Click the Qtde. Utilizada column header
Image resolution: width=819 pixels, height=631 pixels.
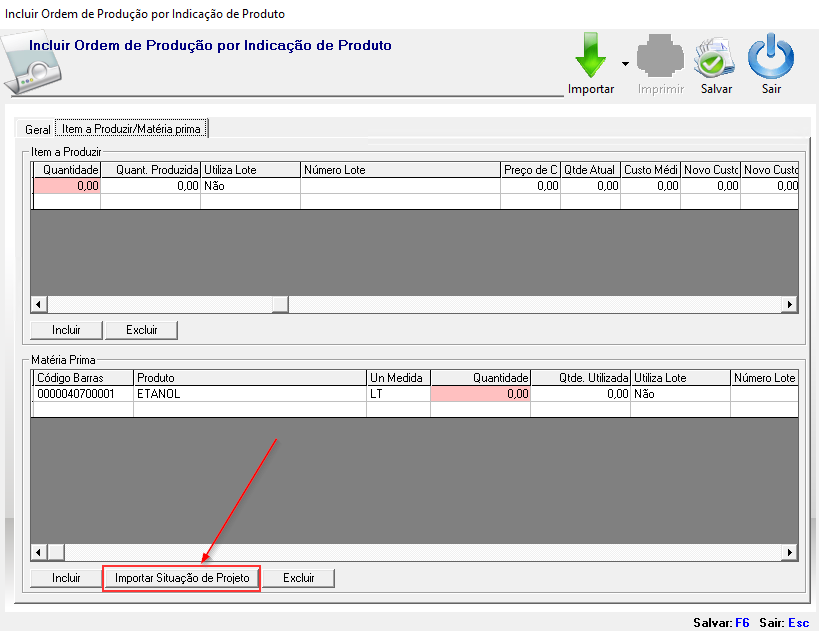point(580,378)
